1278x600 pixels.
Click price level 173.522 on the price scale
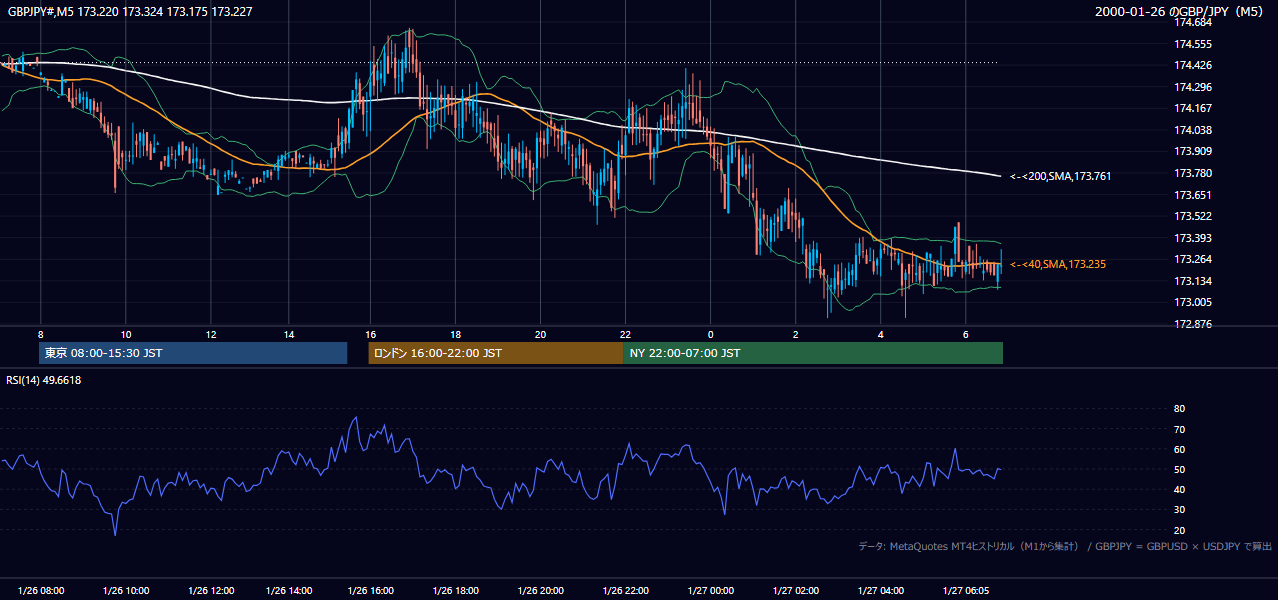[x=1193, y=216]
